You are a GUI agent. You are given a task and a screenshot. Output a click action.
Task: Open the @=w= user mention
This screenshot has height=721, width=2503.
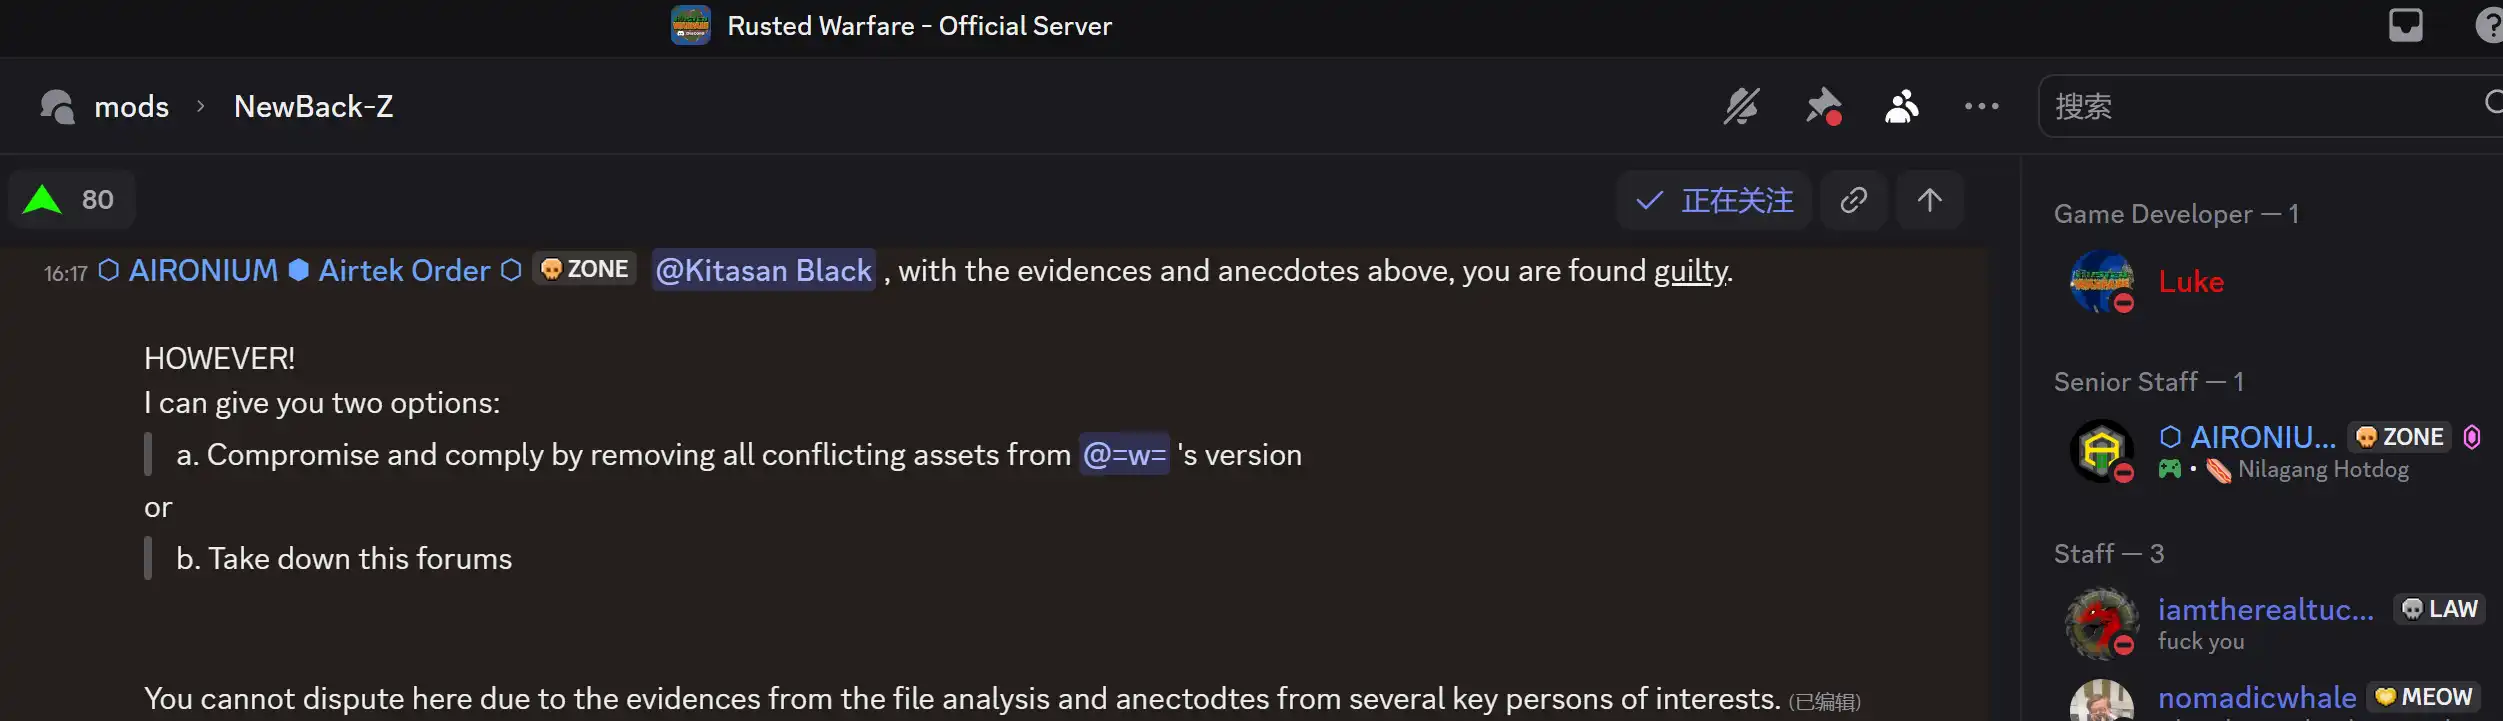1124,455
